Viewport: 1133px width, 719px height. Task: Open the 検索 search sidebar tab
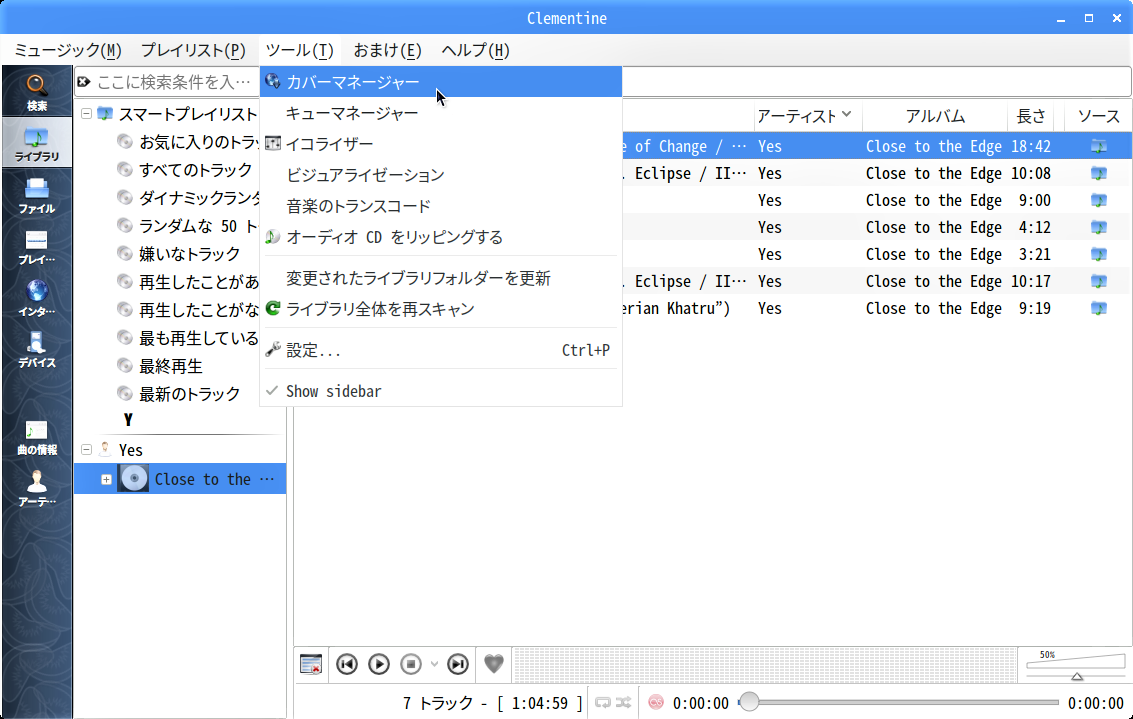click(x=37, y=92)
